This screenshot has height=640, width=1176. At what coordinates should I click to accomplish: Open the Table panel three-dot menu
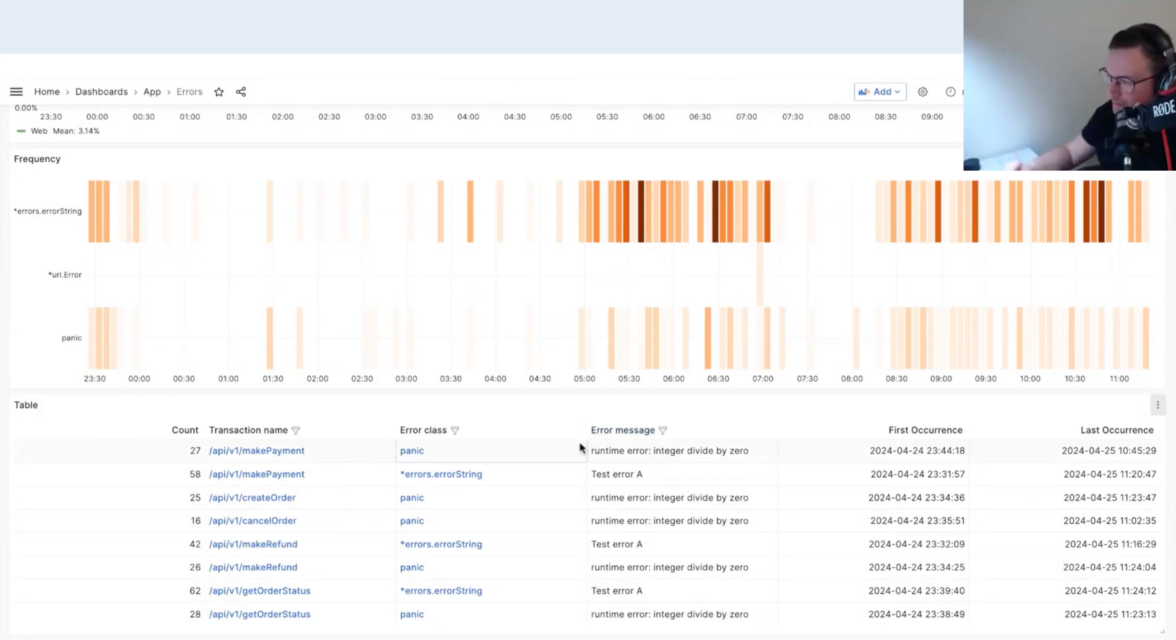(x=1158, y=405)
